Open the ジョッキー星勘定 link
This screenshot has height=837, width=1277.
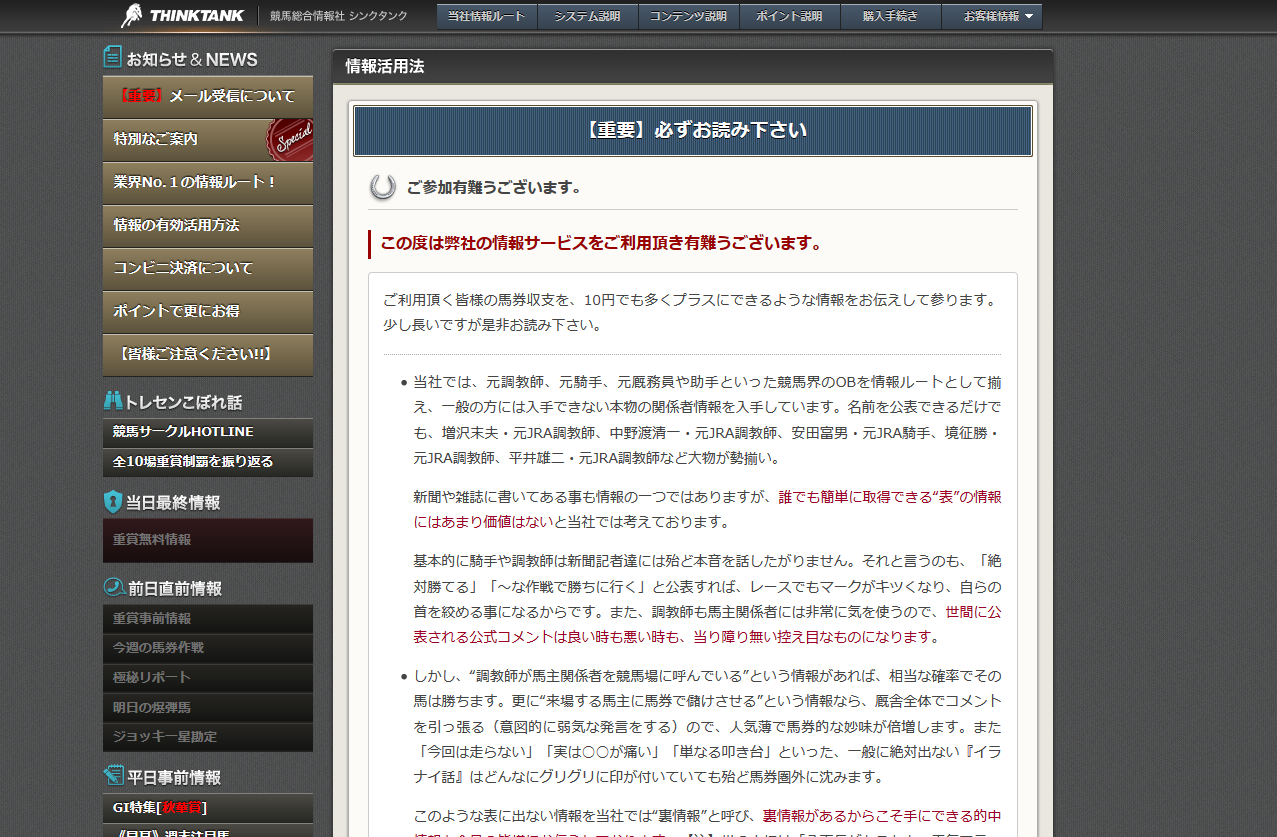[208, 737]
